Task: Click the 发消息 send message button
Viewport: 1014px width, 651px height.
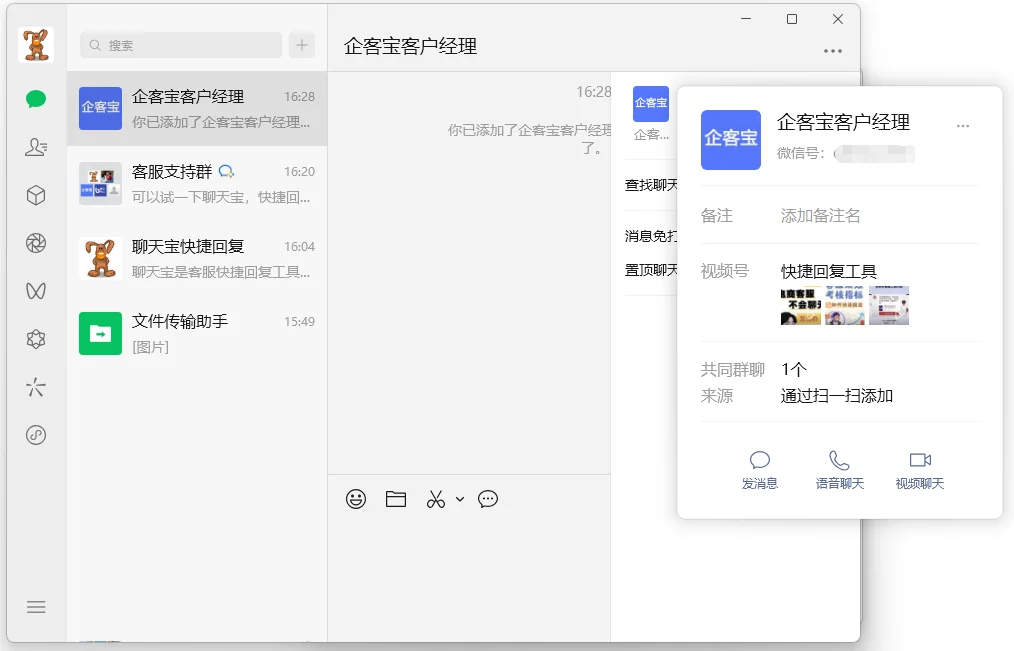Action: pyautogui.click(x=759, y=470)
